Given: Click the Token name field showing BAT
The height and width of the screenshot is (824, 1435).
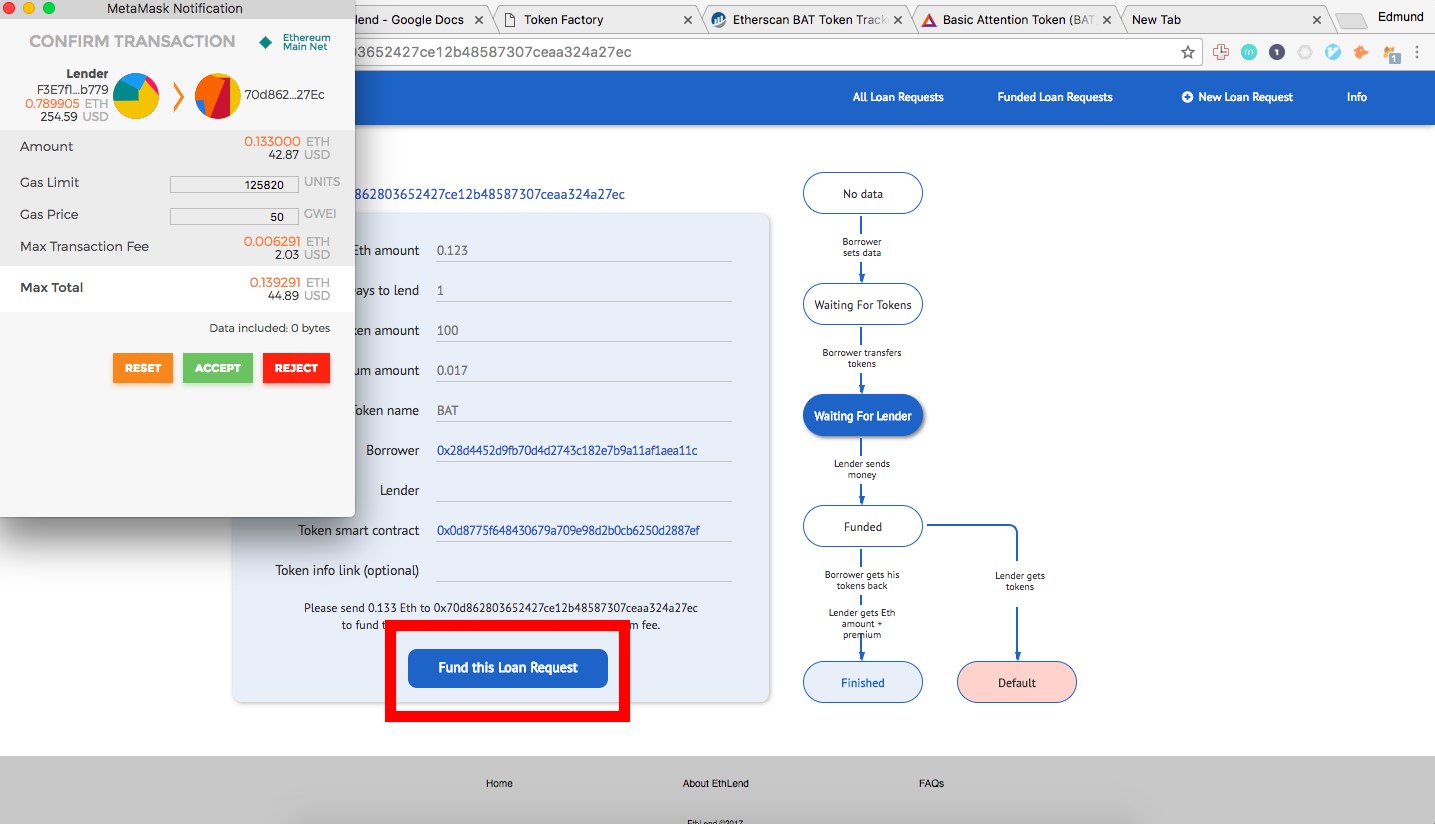Looking at the screenshot, I should tap(584, 410).
